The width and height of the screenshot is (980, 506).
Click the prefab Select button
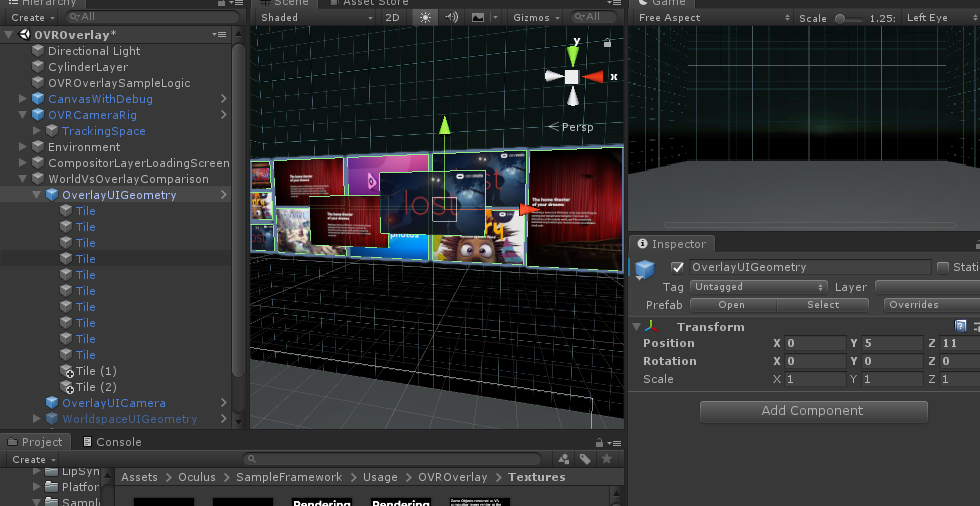tap(822, 305)
